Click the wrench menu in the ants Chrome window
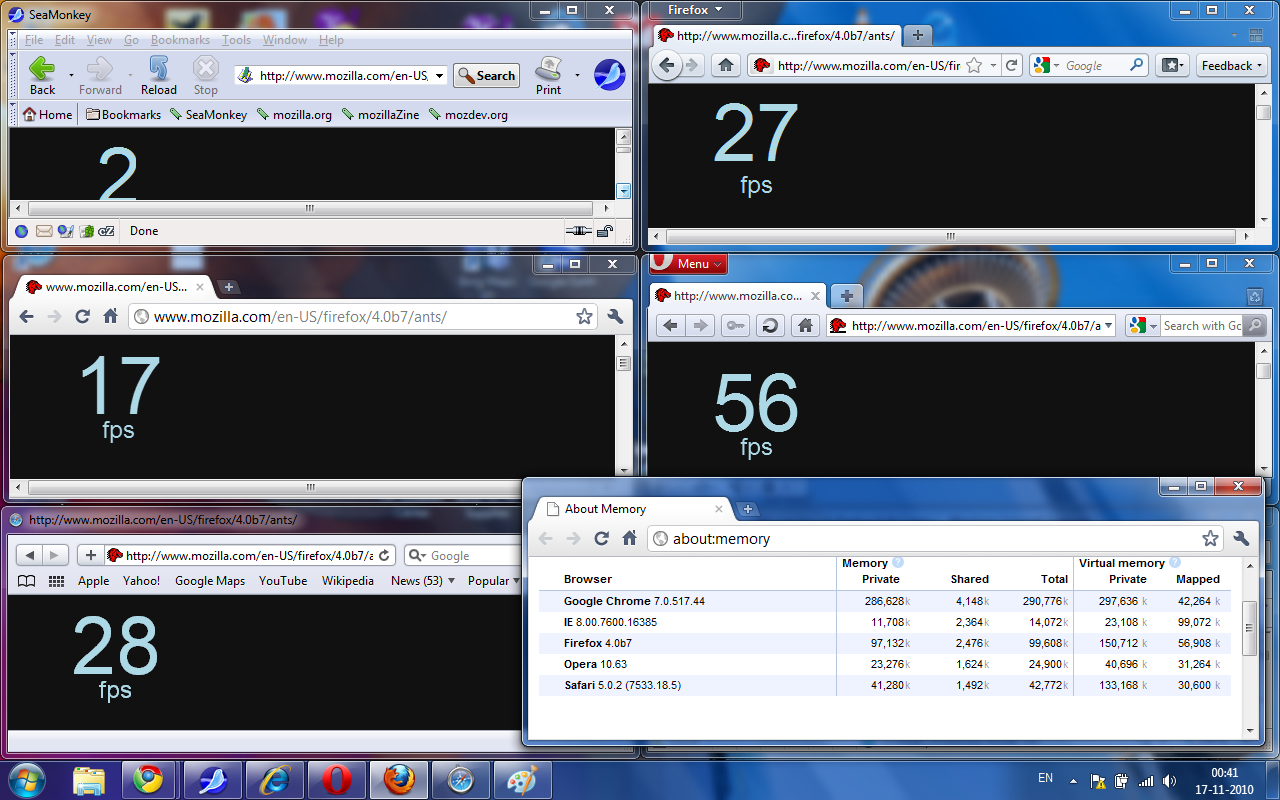The height and width of the screenshot is (800, 1280). click(x=615, y=317)
